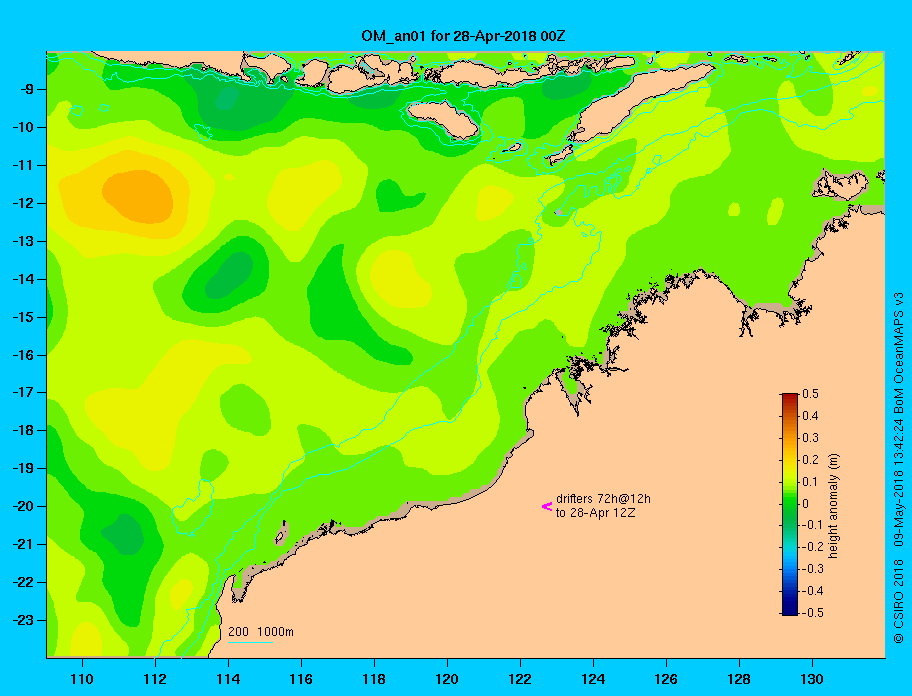Click latitude label '-12' on the axis
The width and height of the screenshot is (912, 696).
point(22,204)
